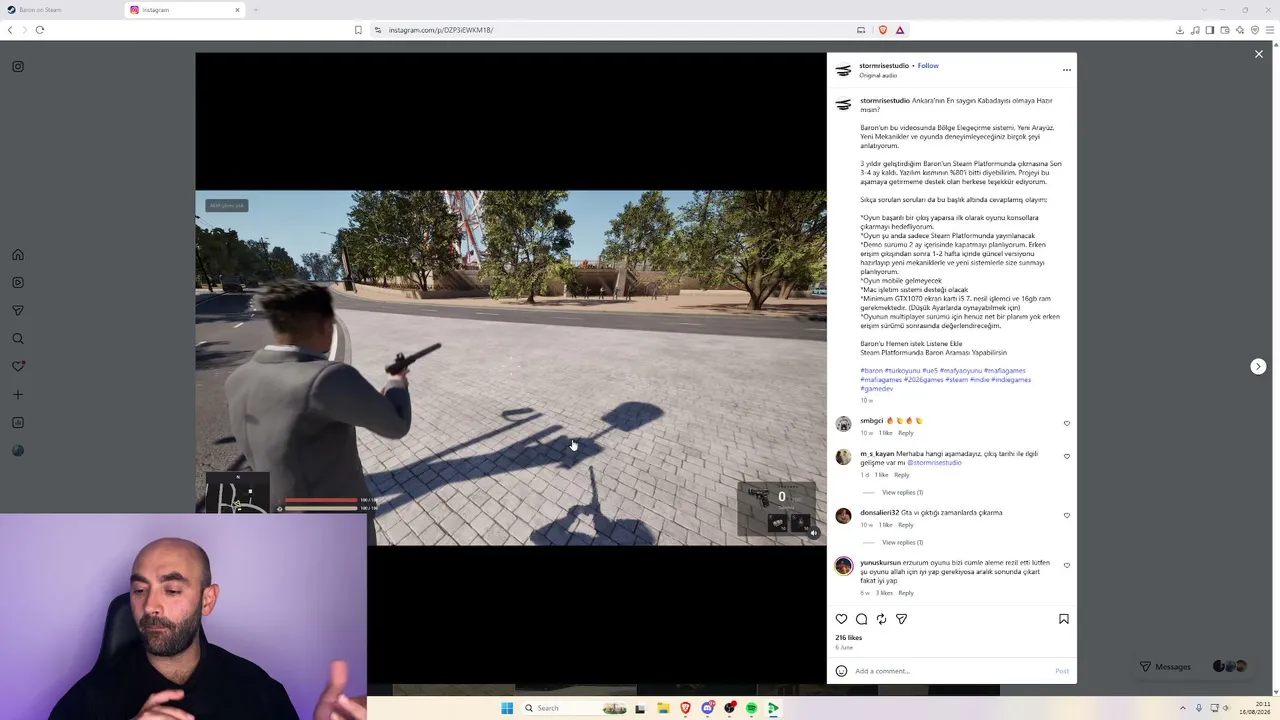Image resolution: width=1280 pixels, height=720 pixels.
Task: Open Brave Wallet icon
Action: click(1225, 30)
